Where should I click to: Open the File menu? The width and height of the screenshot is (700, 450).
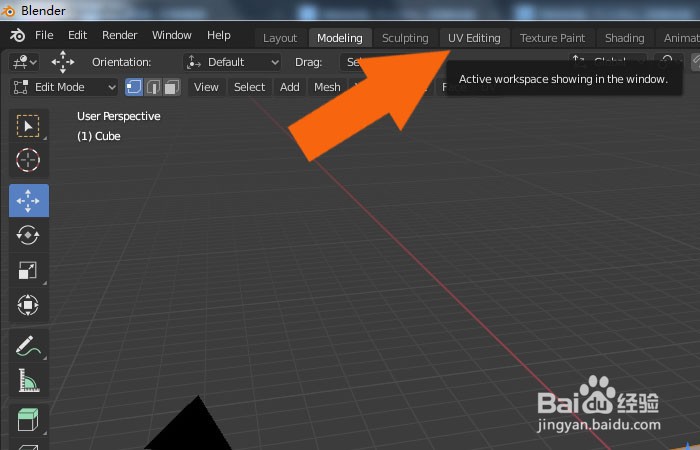44,35
